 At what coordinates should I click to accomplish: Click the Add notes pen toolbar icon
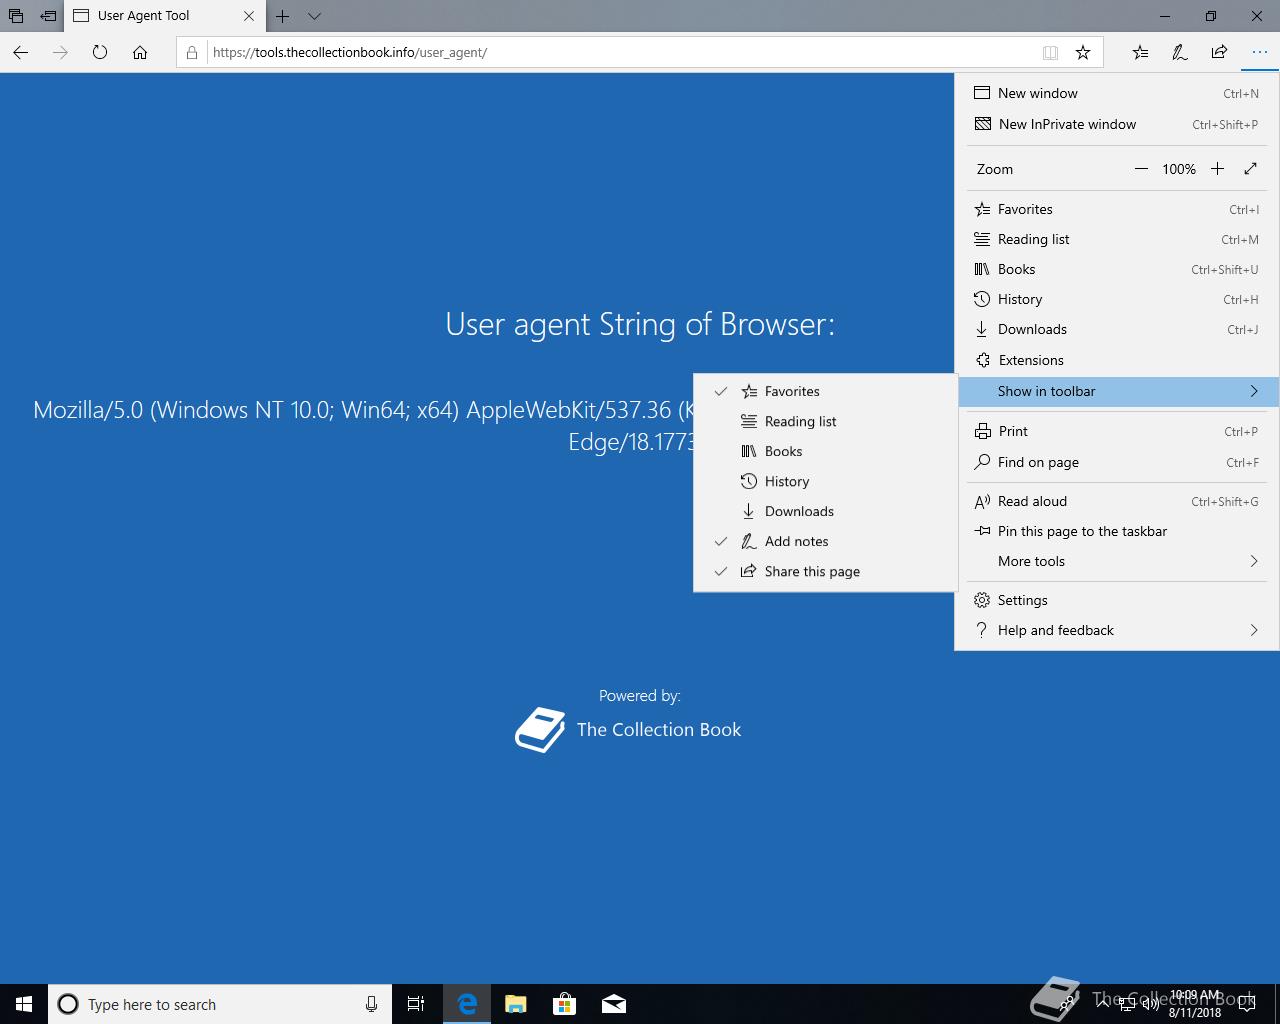pos(1180,52)
